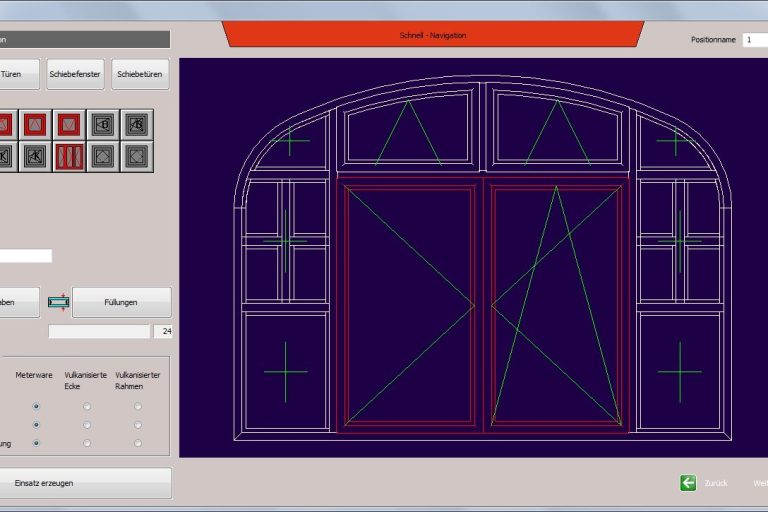Click the Füllungen button
This screenshot has width=768, height=512.
coord(121,302)
